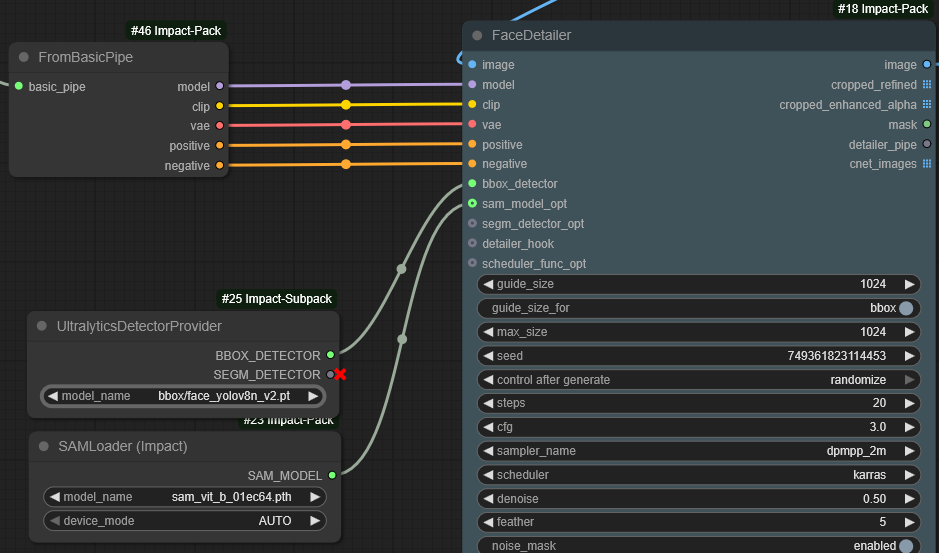Toggle the guide_size_for bbox switch

[x=905, y=308]
